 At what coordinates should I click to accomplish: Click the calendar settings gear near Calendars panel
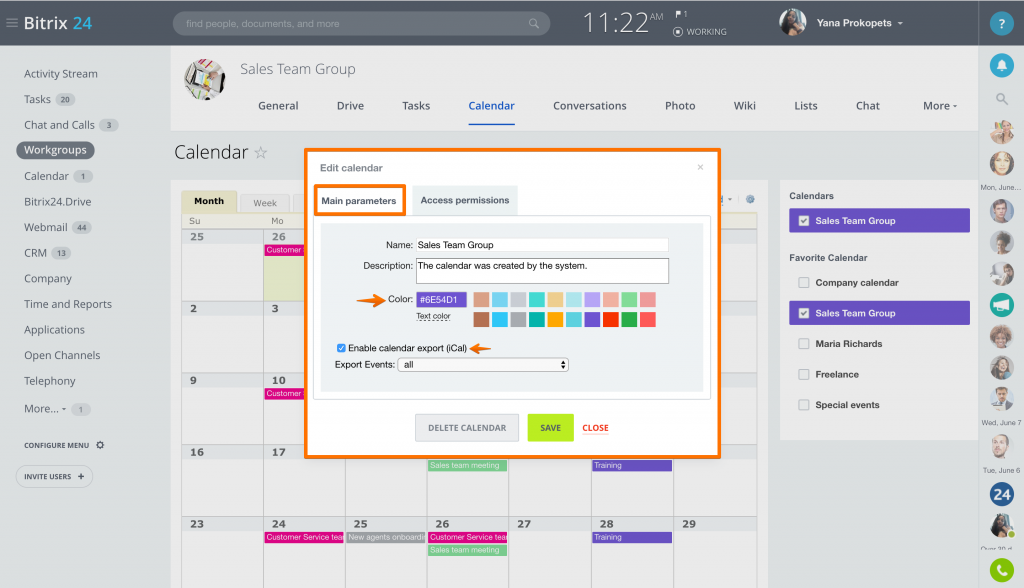pos(750,199)
